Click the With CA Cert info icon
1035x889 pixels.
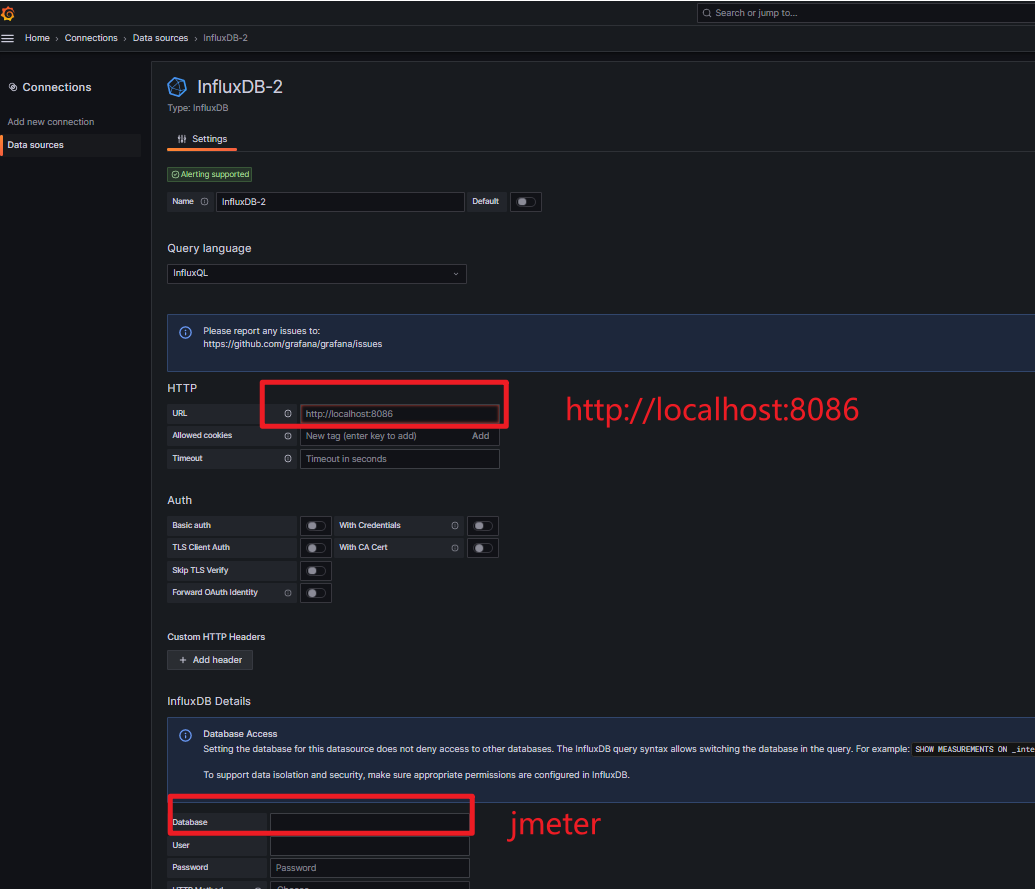pyautogui.click(x=455, y=548)
